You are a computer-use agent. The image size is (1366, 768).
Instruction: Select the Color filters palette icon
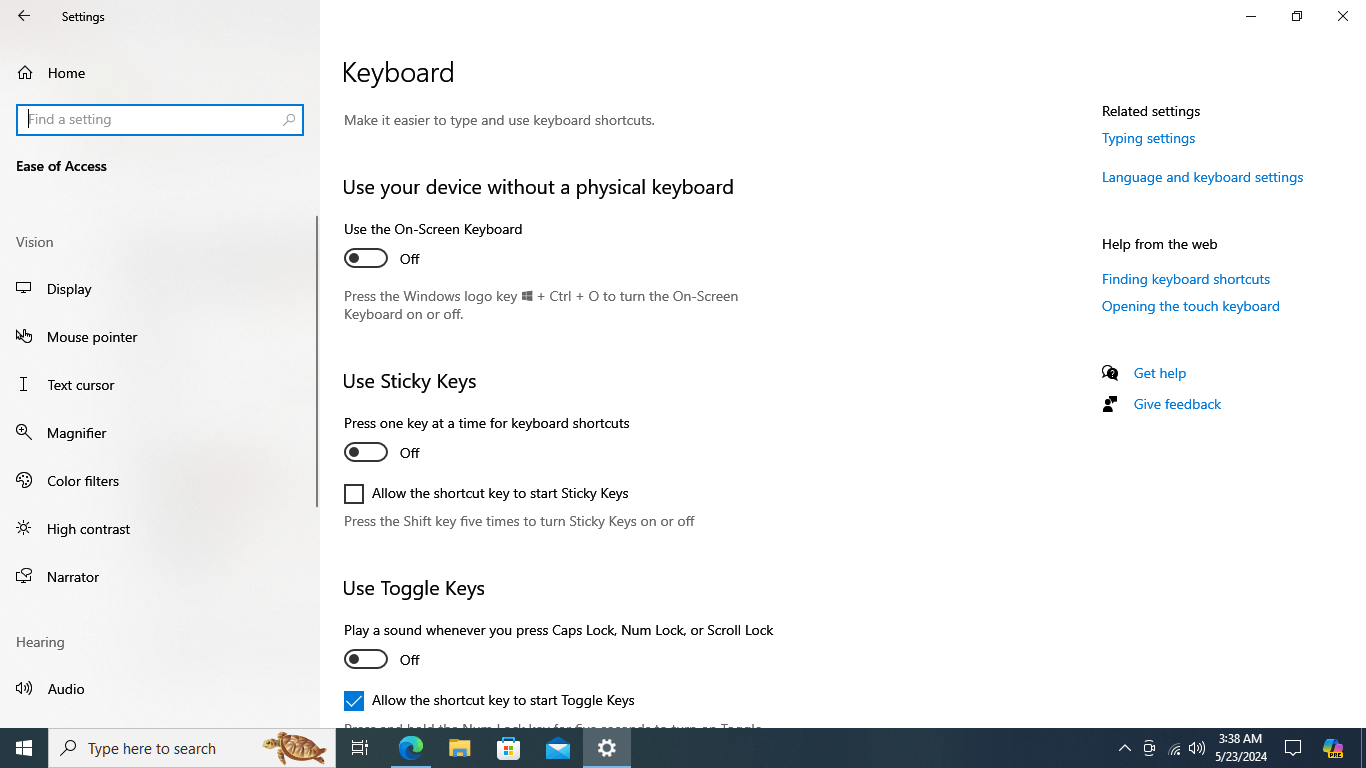pyautogui.click(x=24, y=481)
